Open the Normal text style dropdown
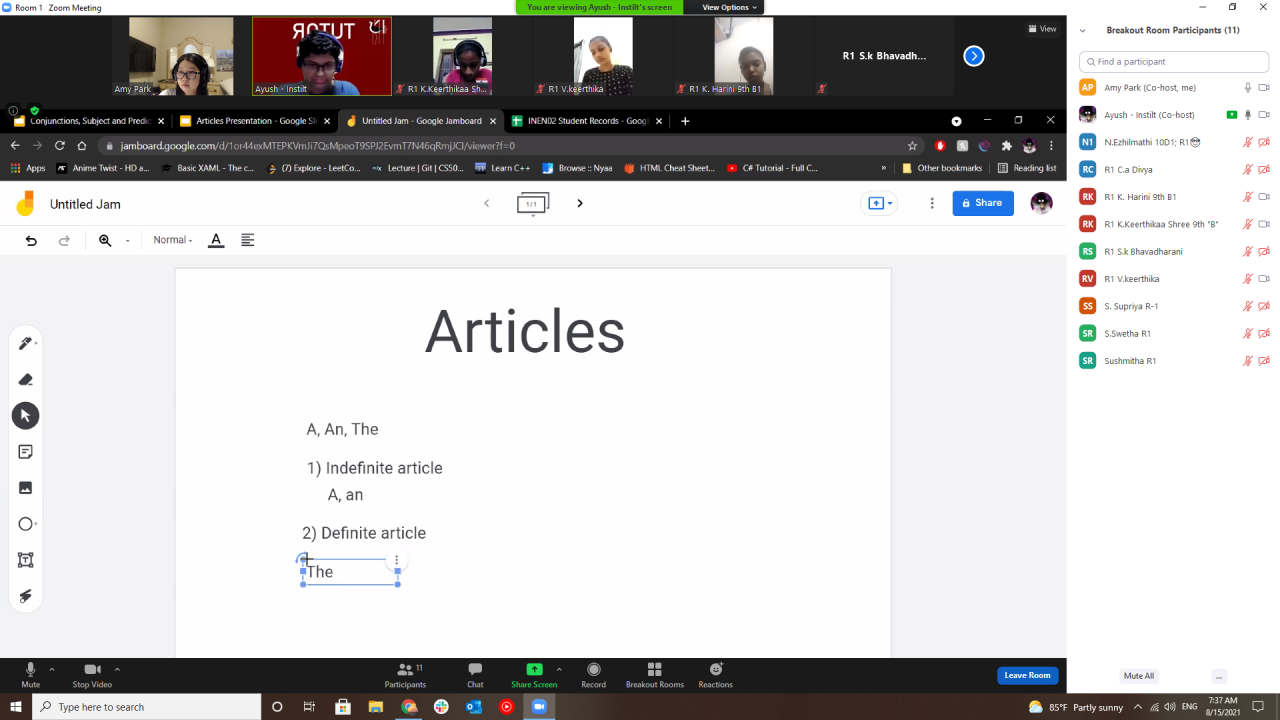The image size is (1280, 720). [x=173, y=240]
